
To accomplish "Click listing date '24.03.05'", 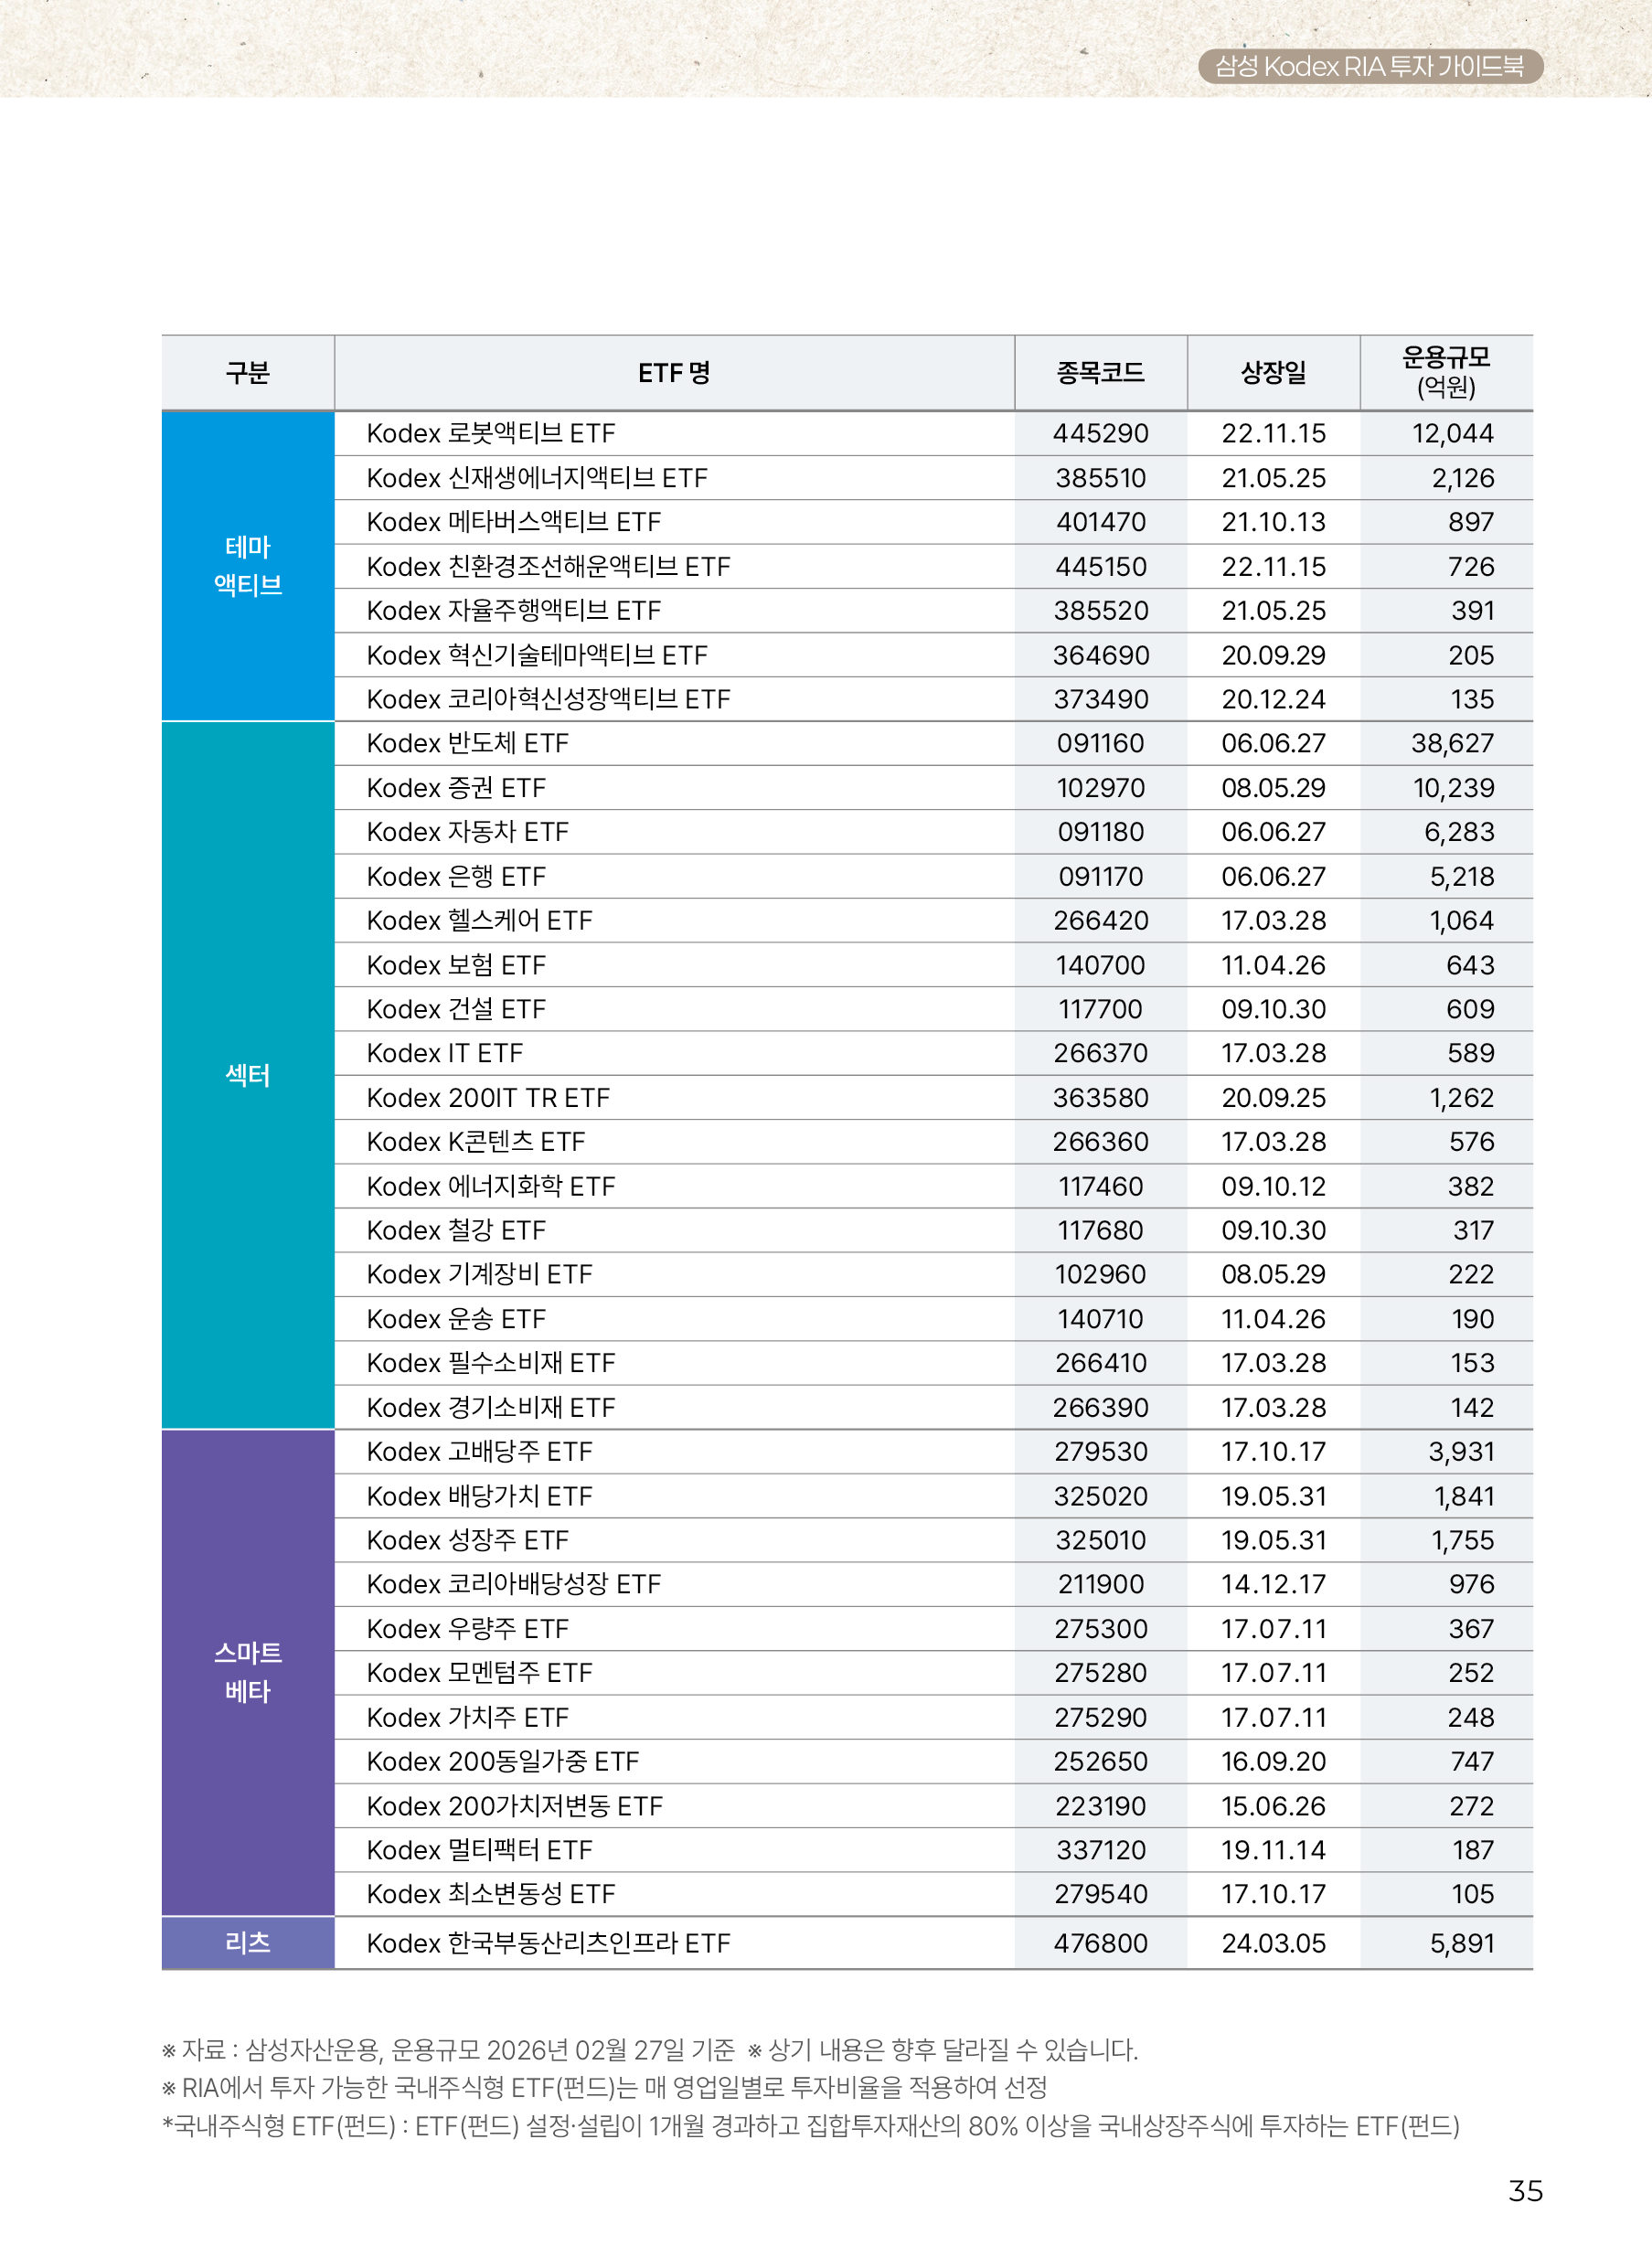I will [1273, 1944].
